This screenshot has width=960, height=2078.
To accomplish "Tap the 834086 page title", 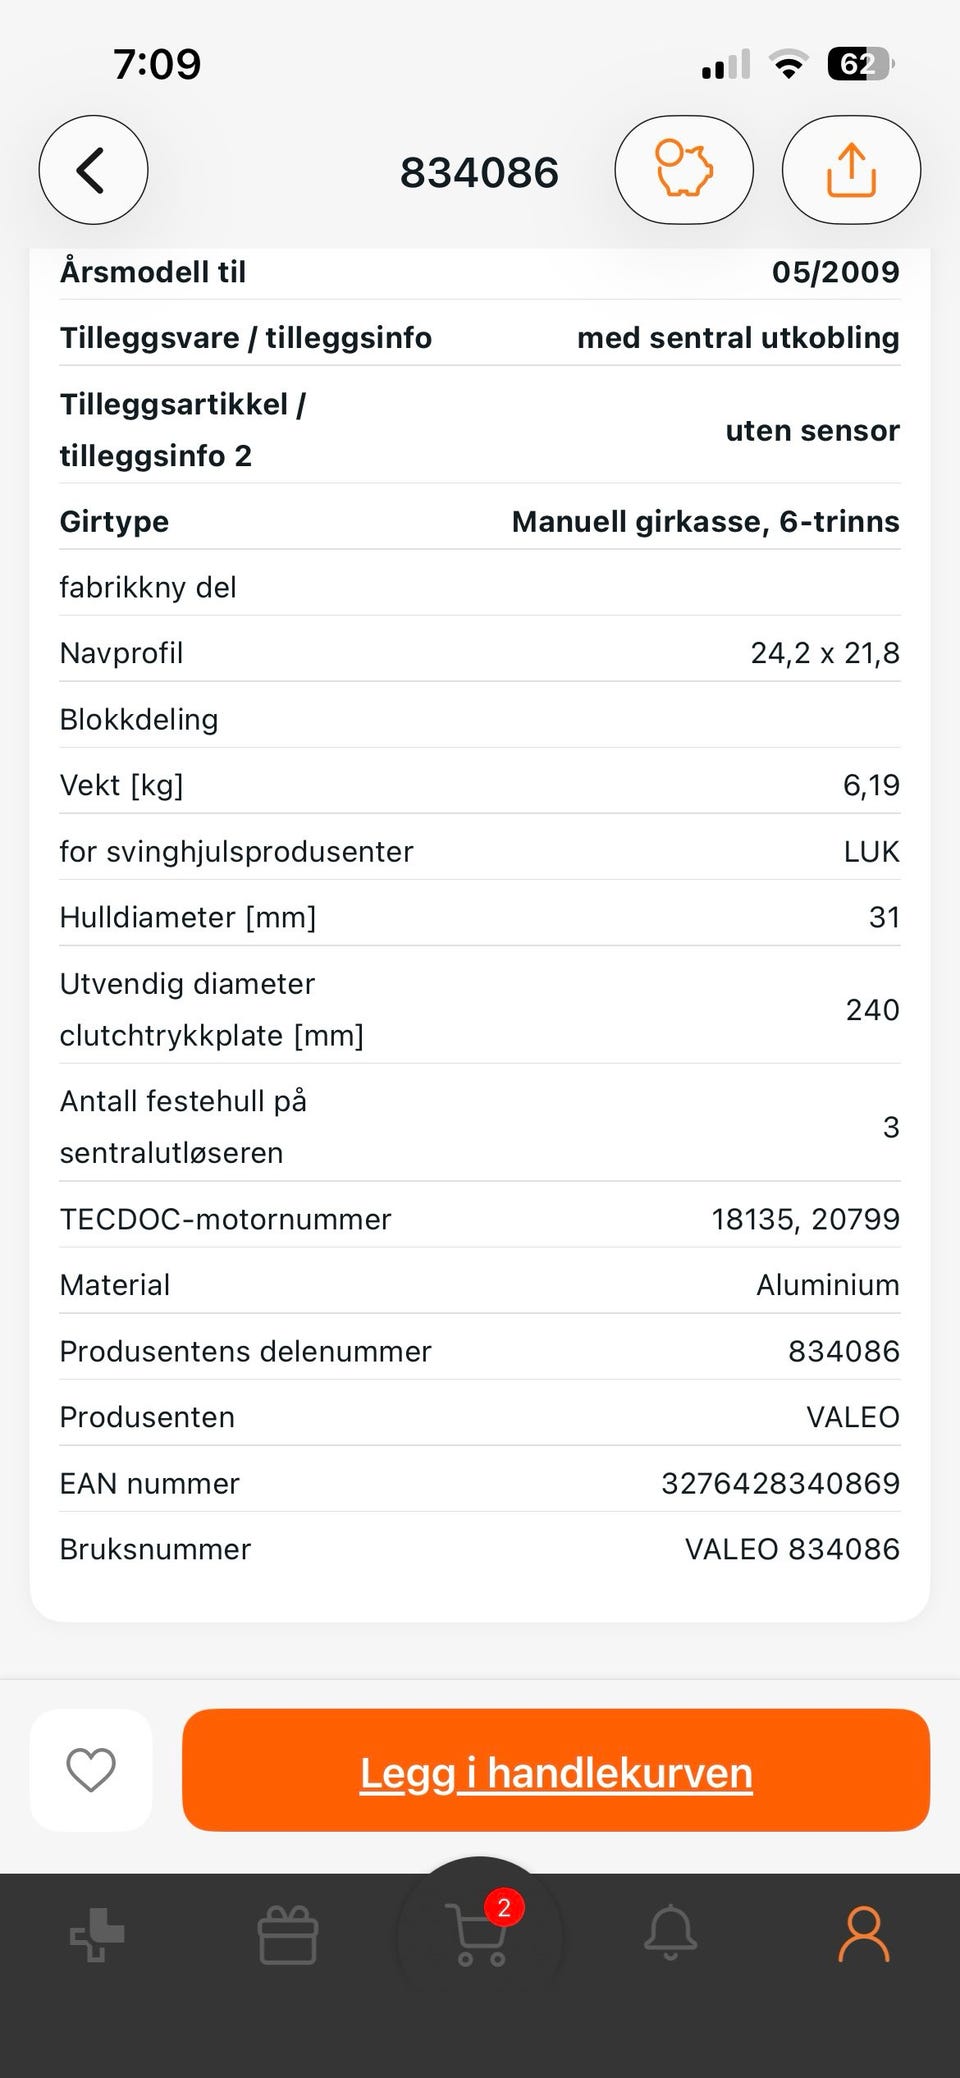I will [x=479, y=172].
